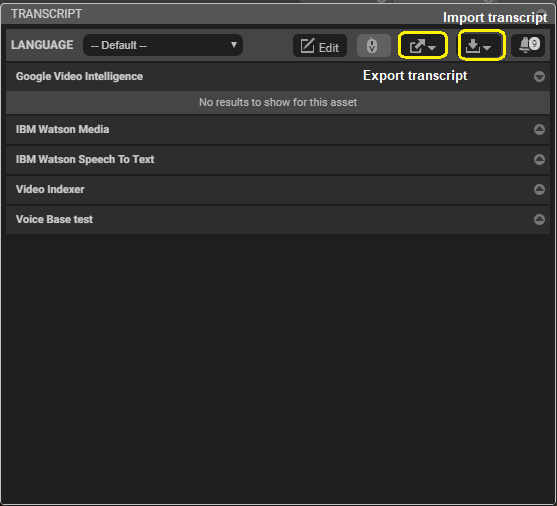Select the IBM Watson Media row label
Image resolution: width=557 pixels, height=506 pixels.
point(62,129)
